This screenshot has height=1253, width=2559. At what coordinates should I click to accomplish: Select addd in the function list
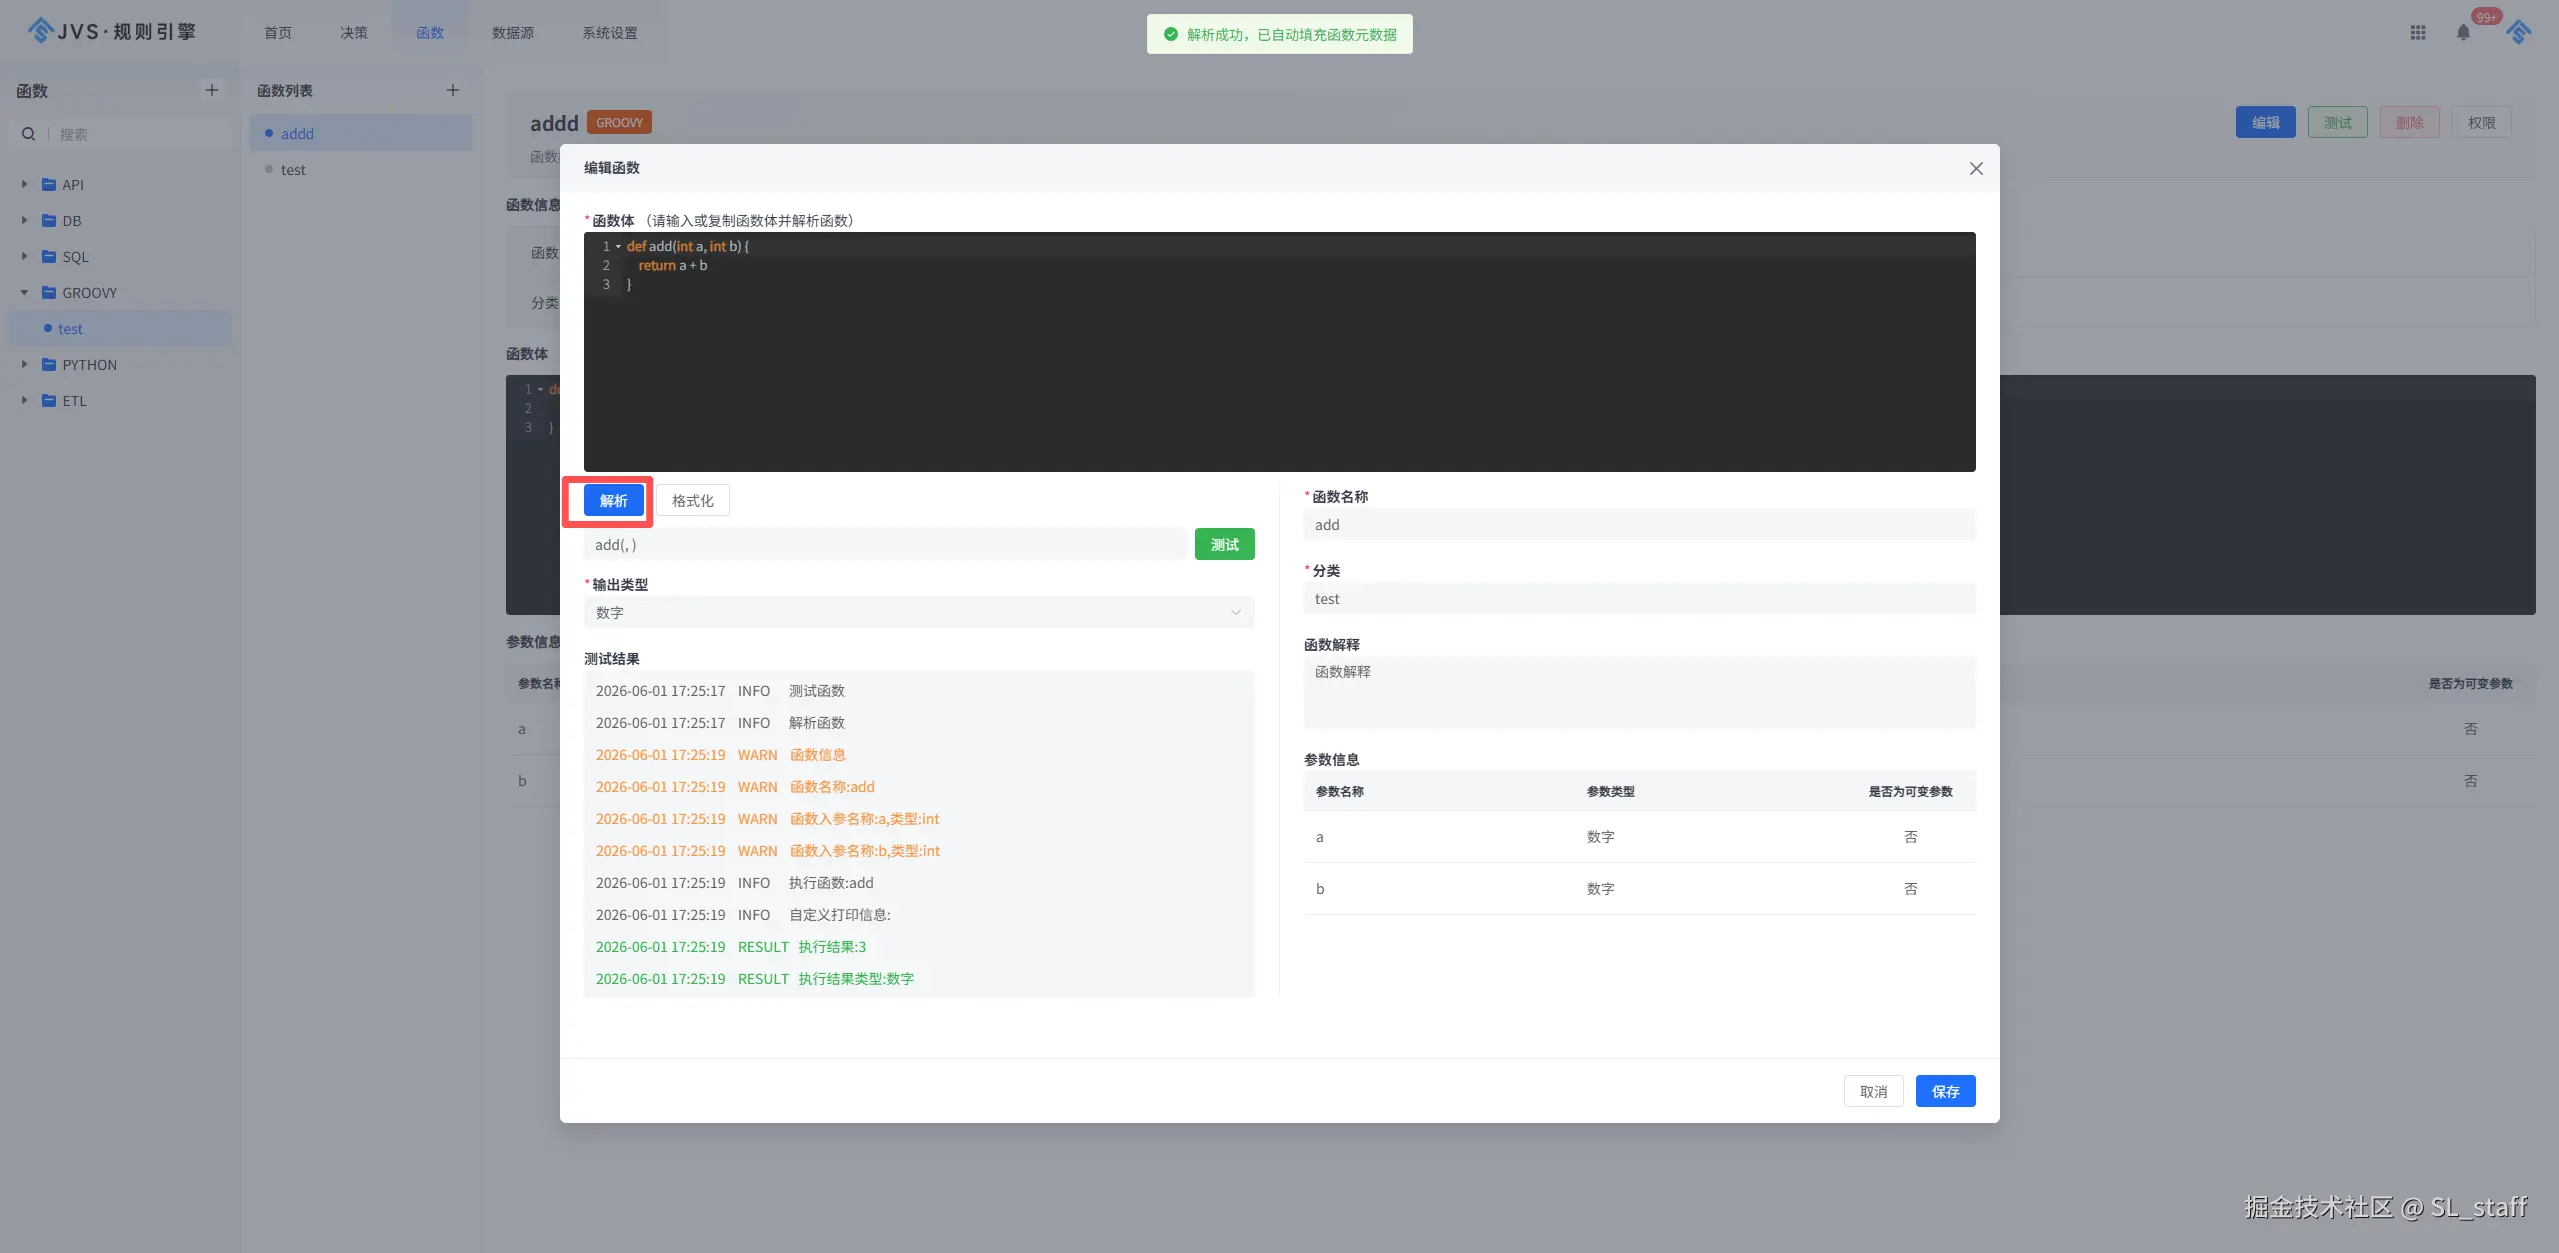click(361, 133)
